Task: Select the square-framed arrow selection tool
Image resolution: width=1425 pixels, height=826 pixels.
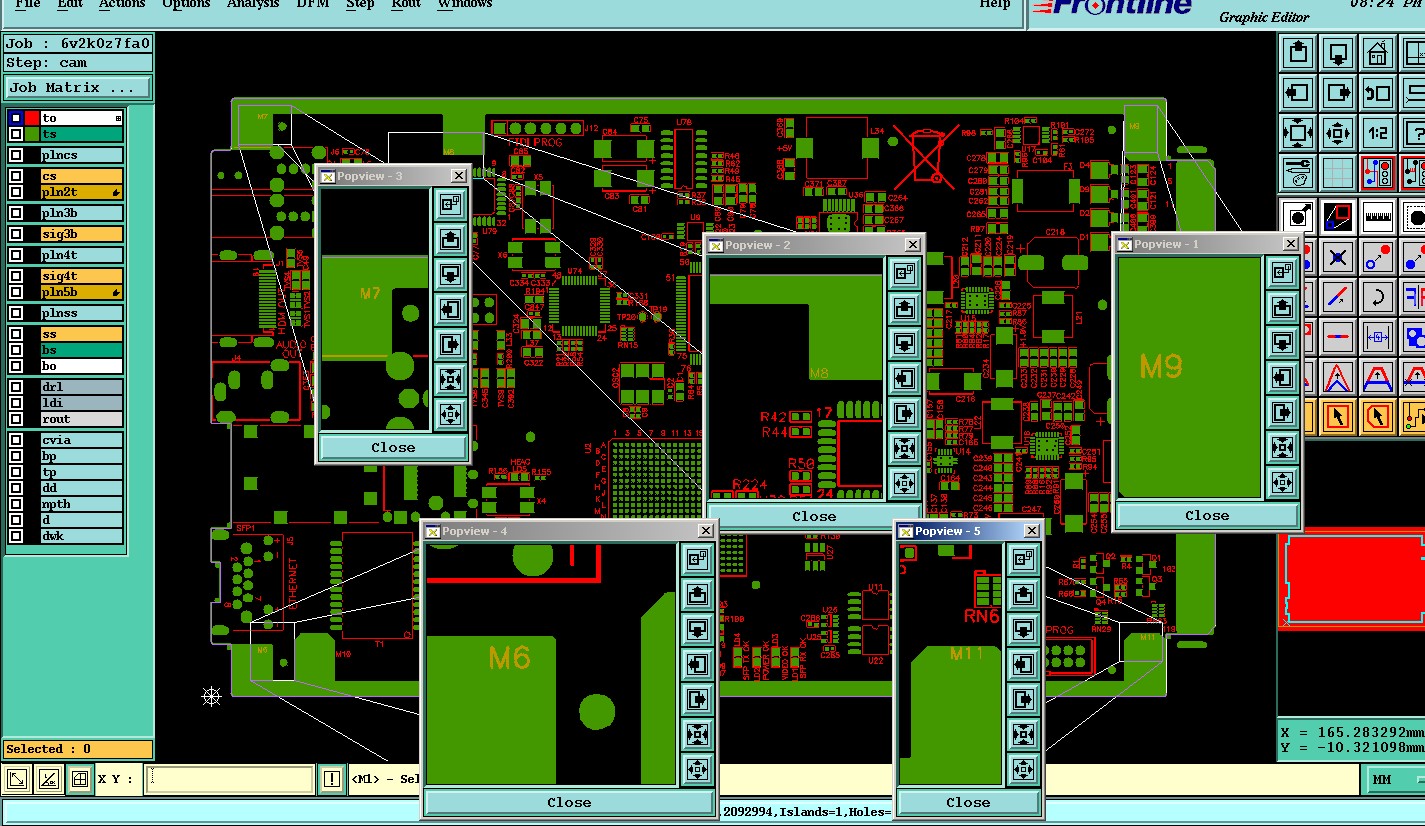Action: click(1338, 416)
